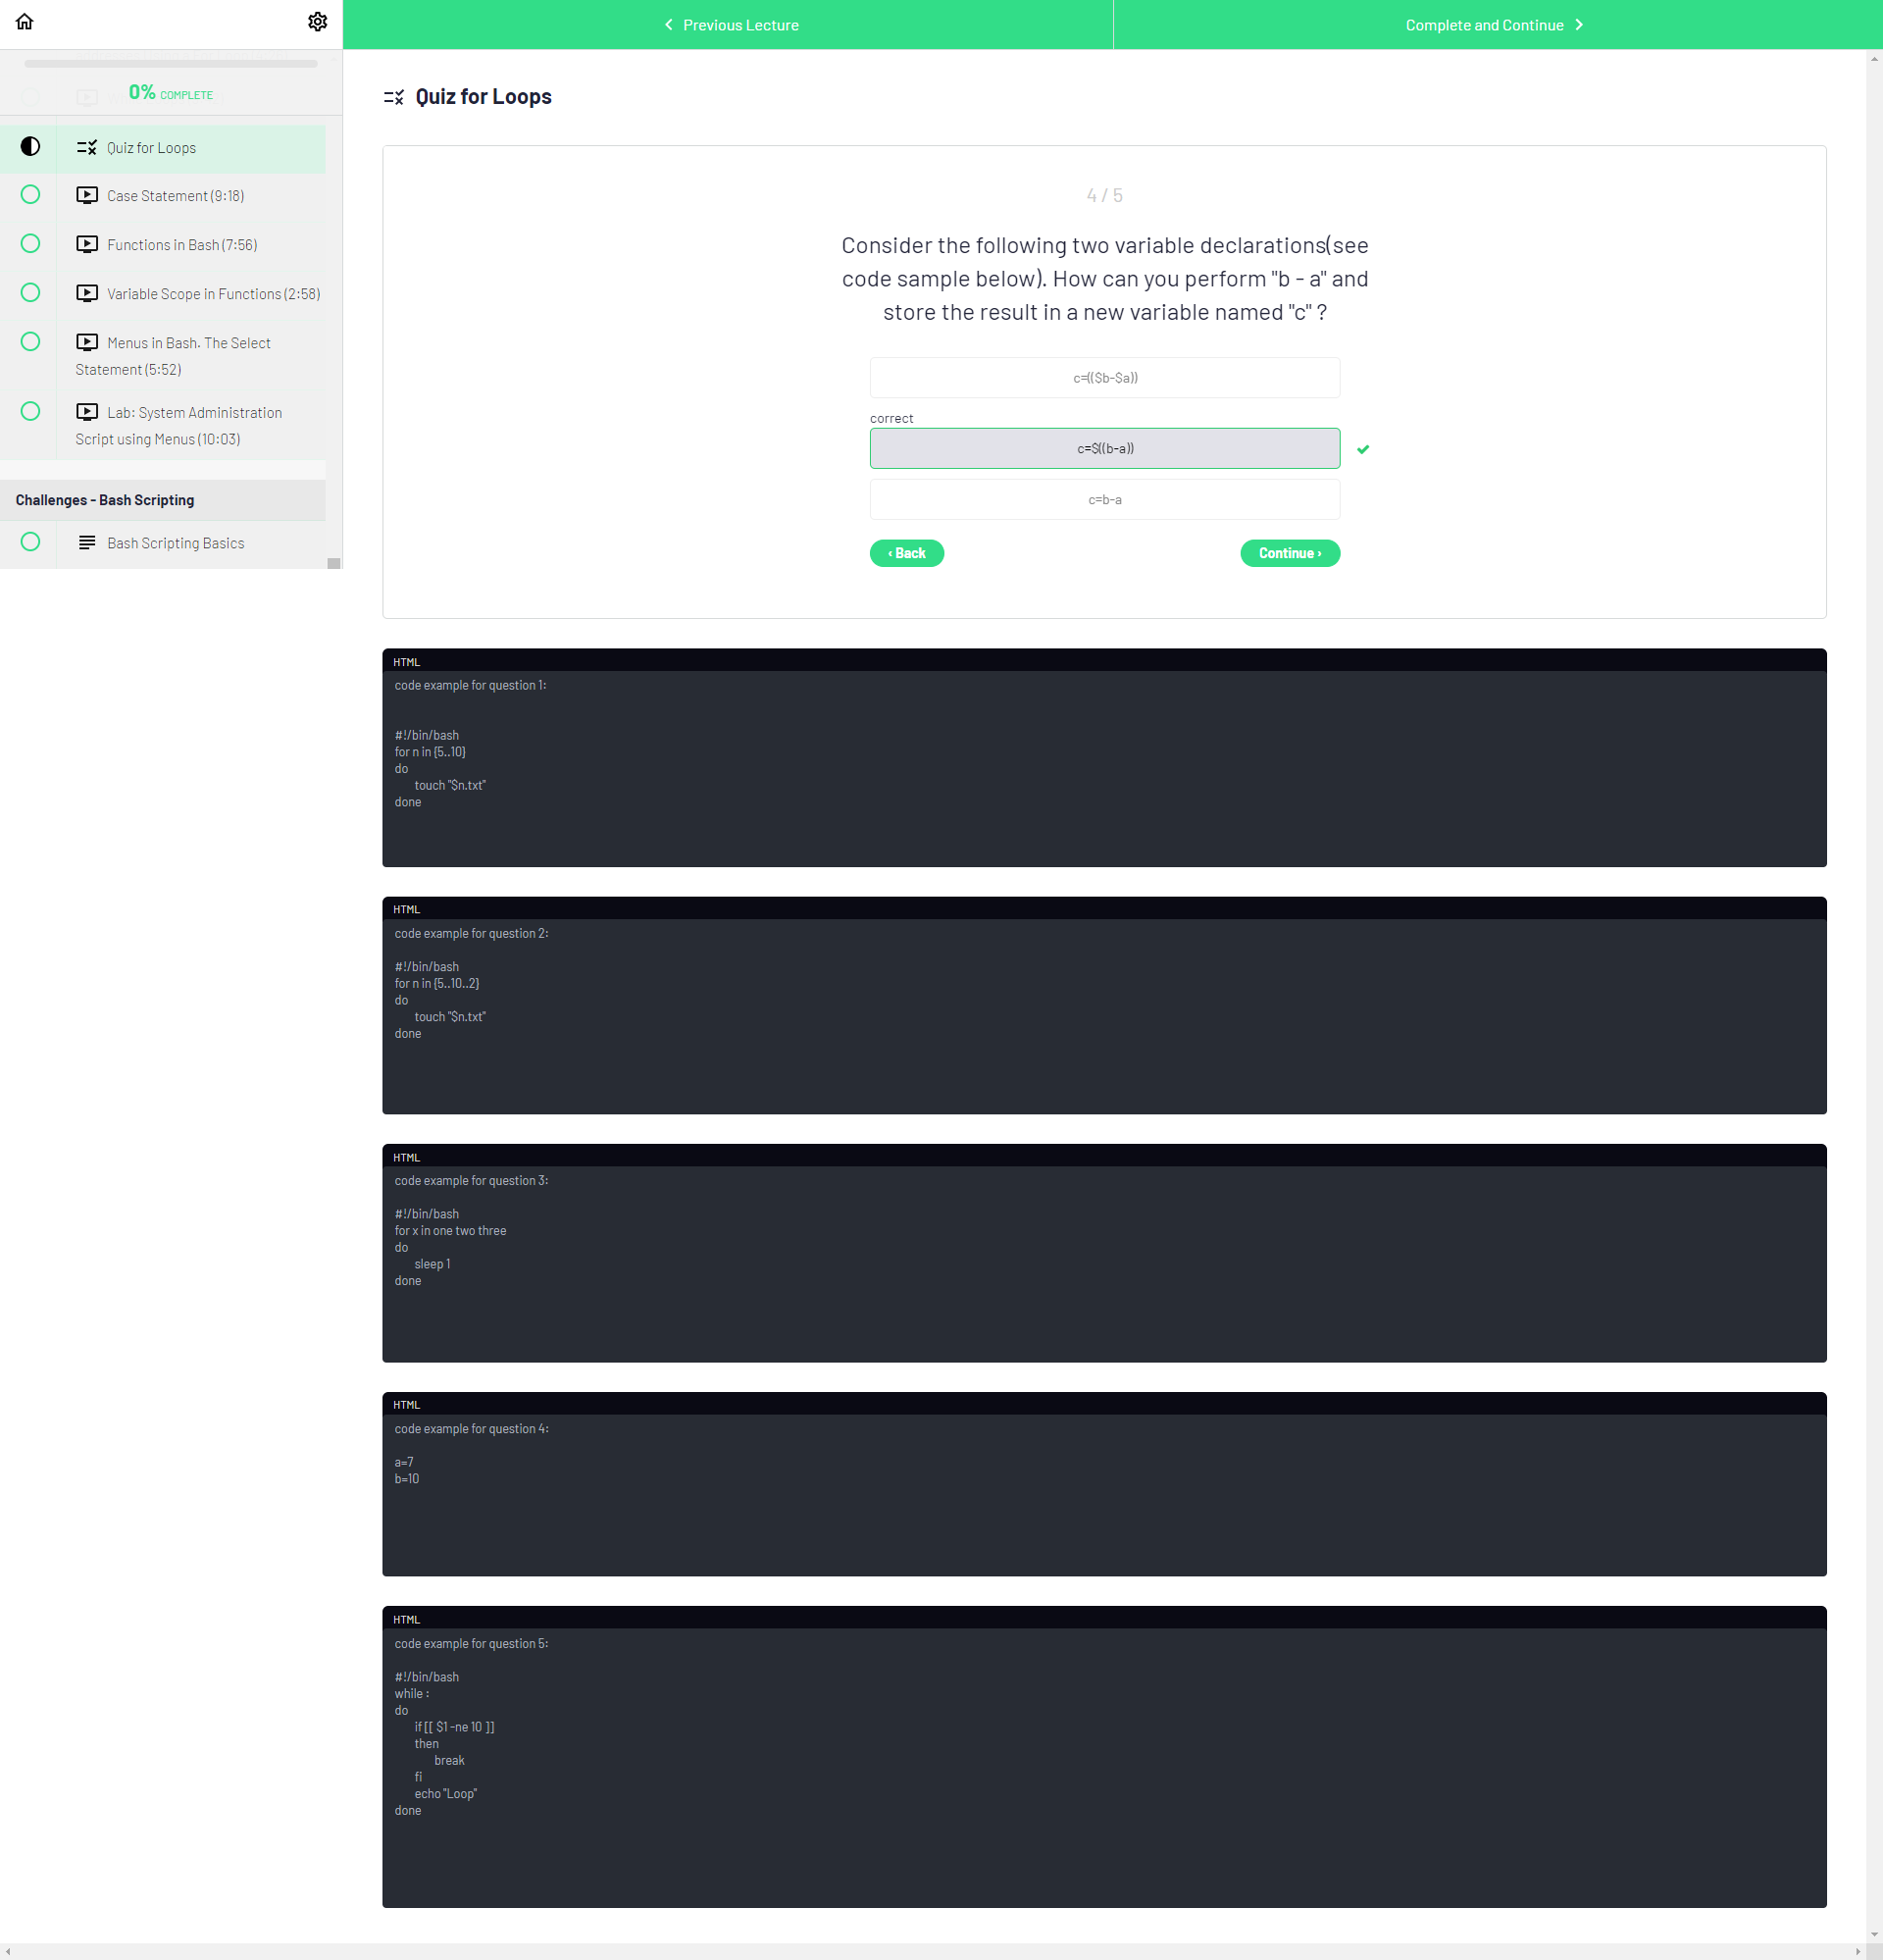This screenshot has height=1960, width=1883.
Task: Toggle the completion circle for Case Statement
Action: coord(30,195)
